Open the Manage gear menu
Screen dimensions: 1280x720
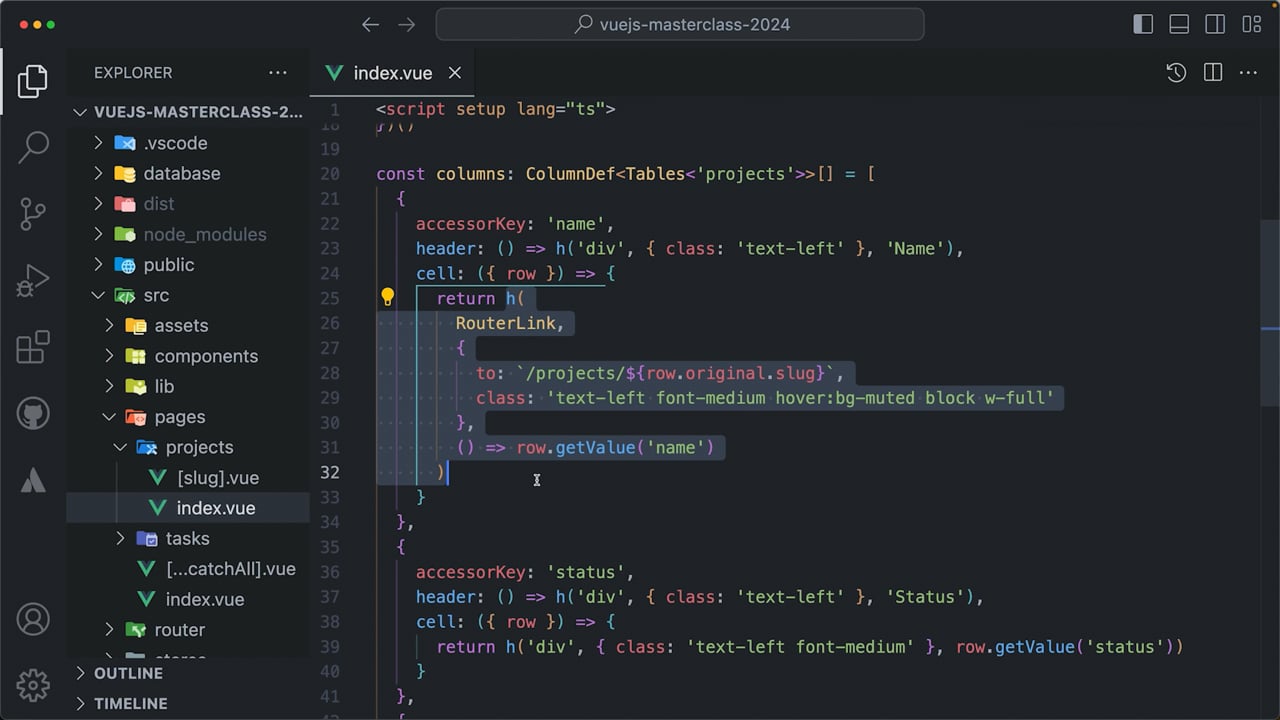tap(33, 685)
